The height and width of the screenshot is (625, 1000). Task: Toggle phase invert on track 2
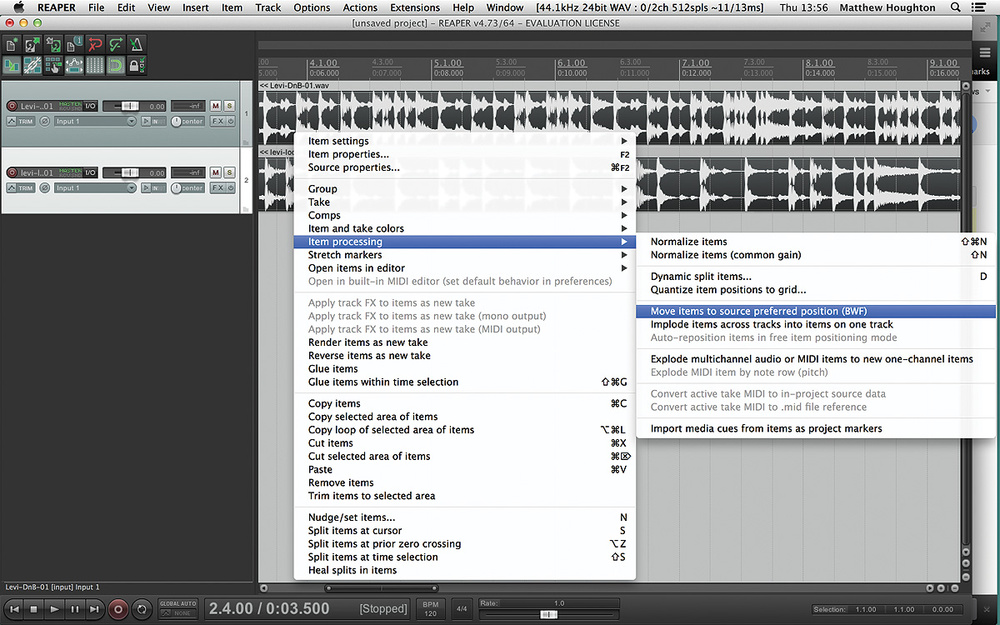click(x=45, y=188)
